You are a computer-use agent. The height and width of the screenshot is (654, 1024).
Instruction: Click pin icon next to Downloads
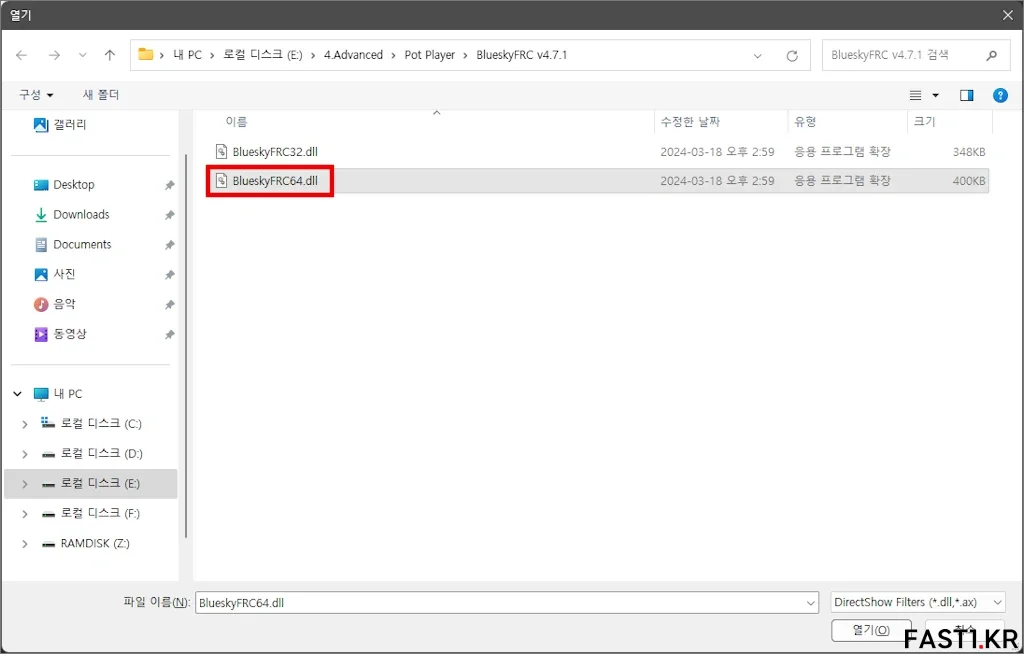pos(169,215)
